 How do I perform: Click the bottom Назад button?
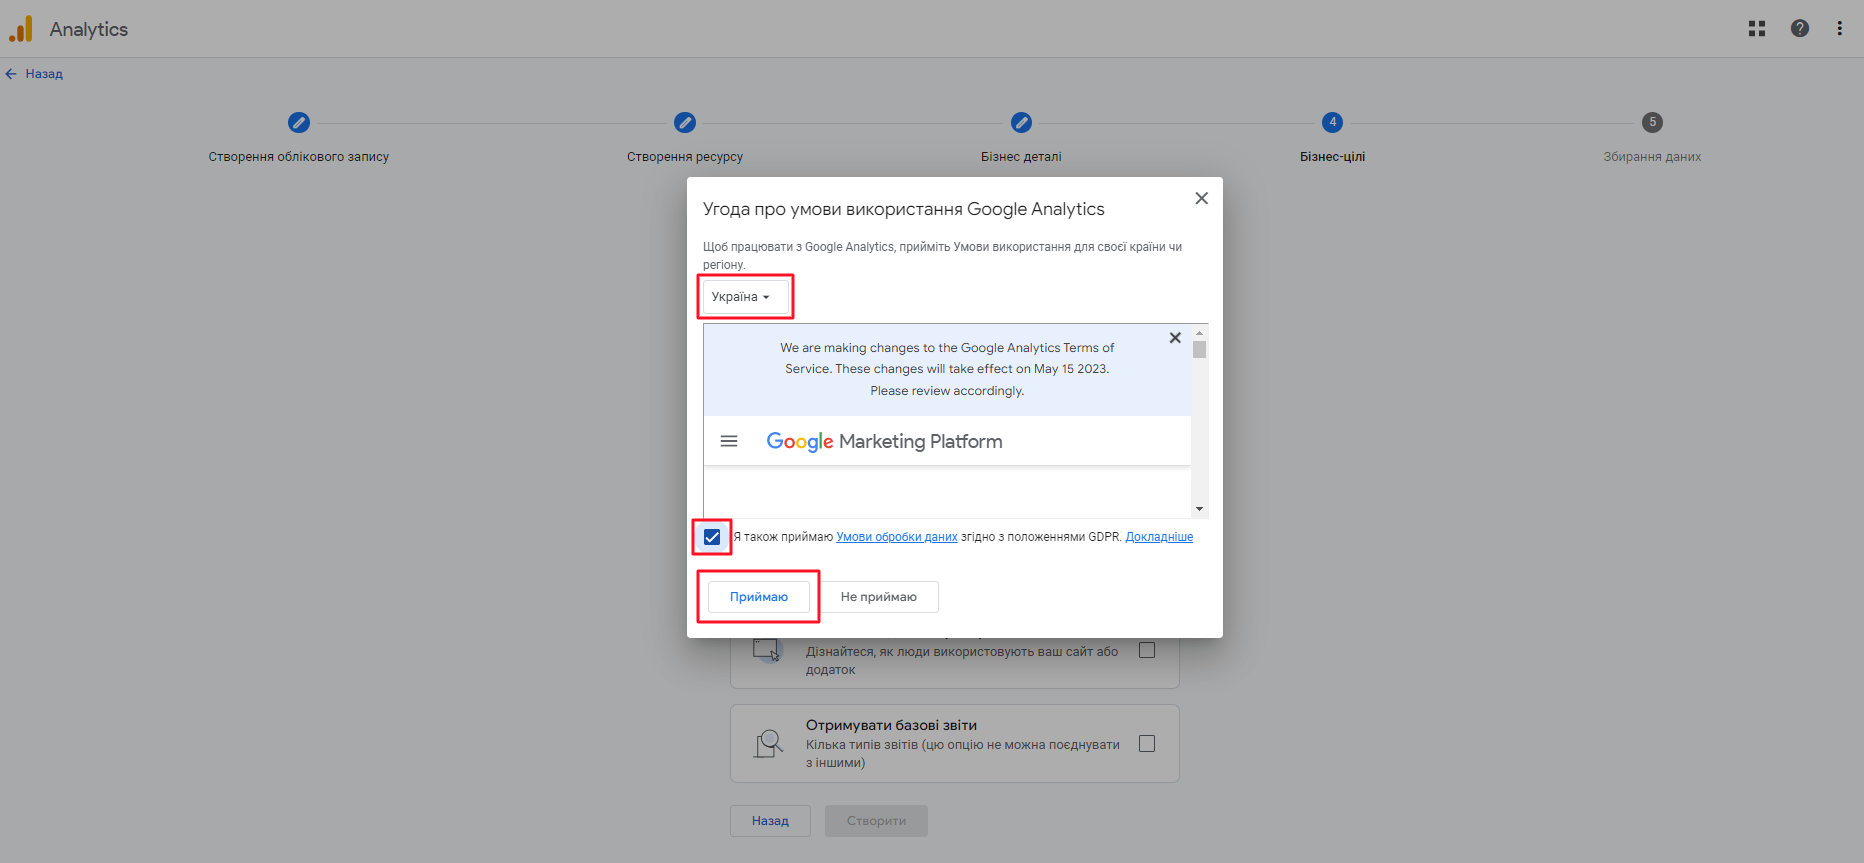click(770, 821)
